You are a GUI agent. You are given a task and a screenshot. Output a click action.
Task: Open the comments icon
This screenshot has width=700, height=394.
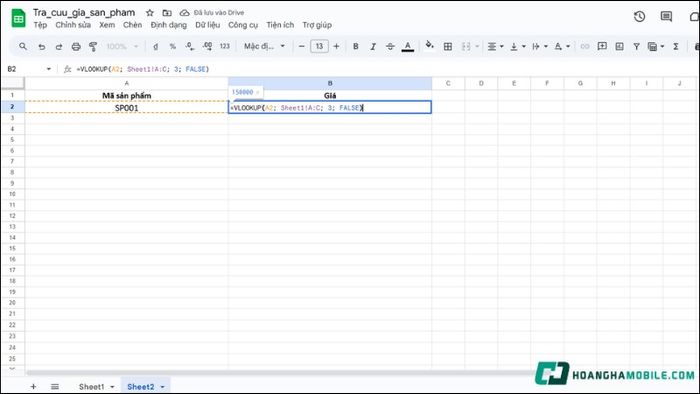666,17
